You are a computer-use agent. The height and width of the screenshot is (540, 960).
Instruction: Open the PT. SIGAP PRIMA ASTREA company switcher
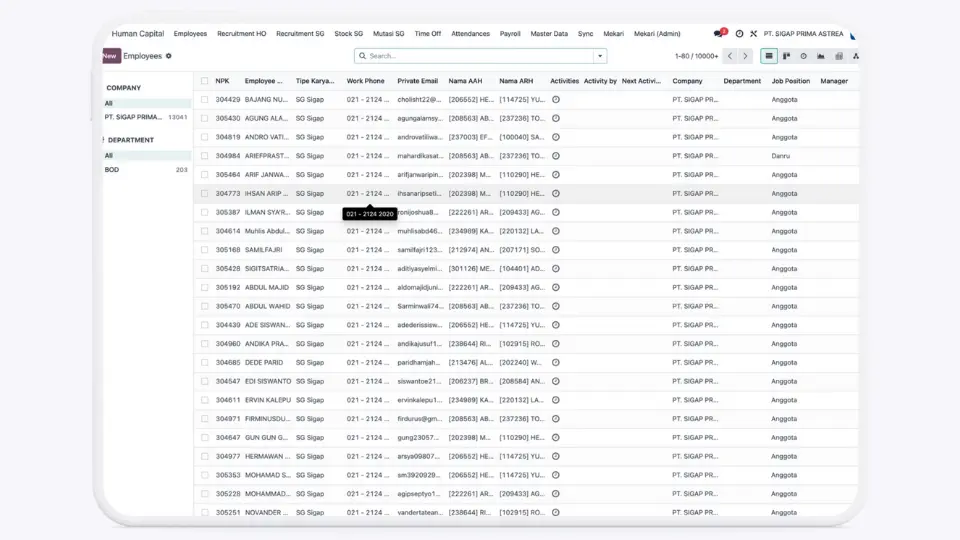tap(803, 33)
